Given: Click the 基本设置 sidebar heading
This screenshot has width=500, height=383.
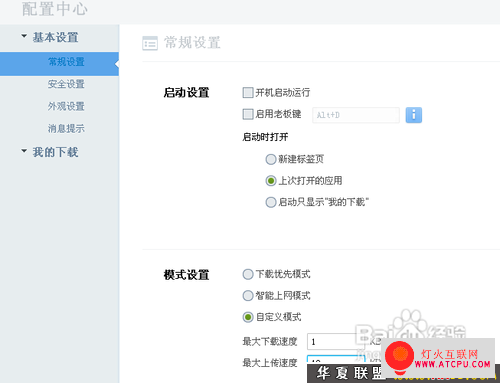Looking at the screenshot, I should point(55,37).
